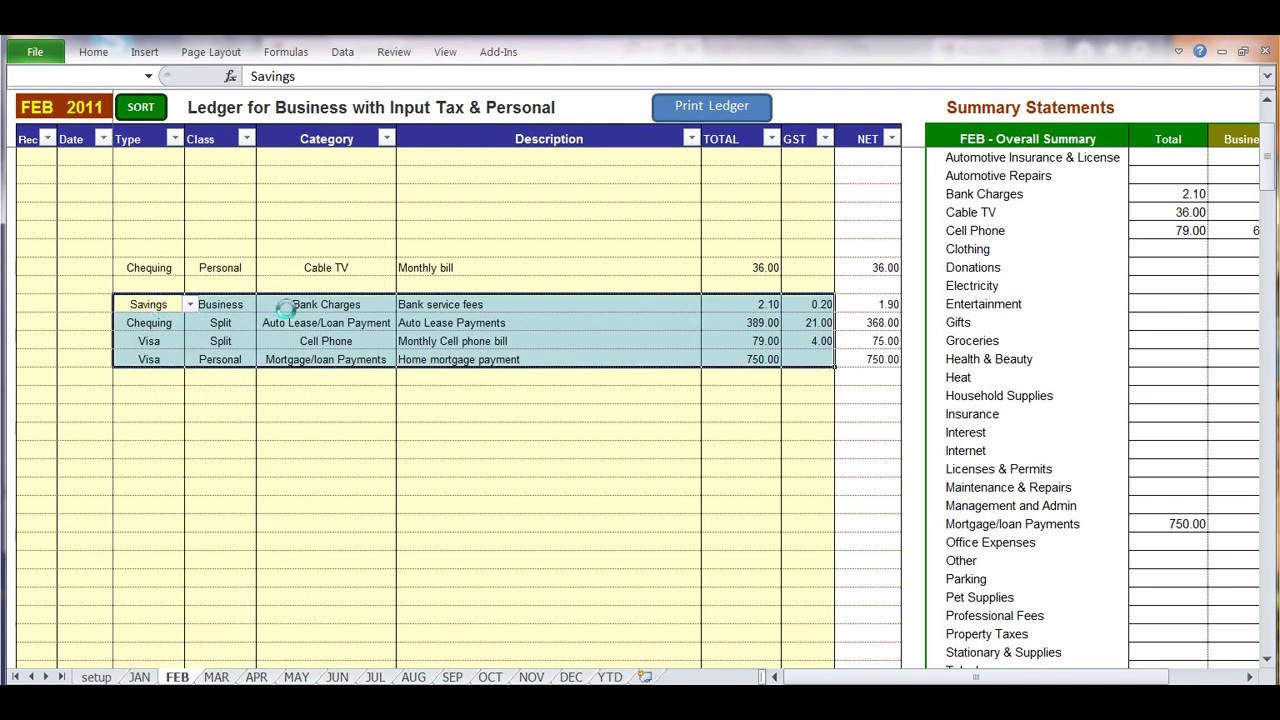Click the green SORT button
The height and width of the screenshot is (720, 1280).
pyautogui.click(x=141, y=107)
